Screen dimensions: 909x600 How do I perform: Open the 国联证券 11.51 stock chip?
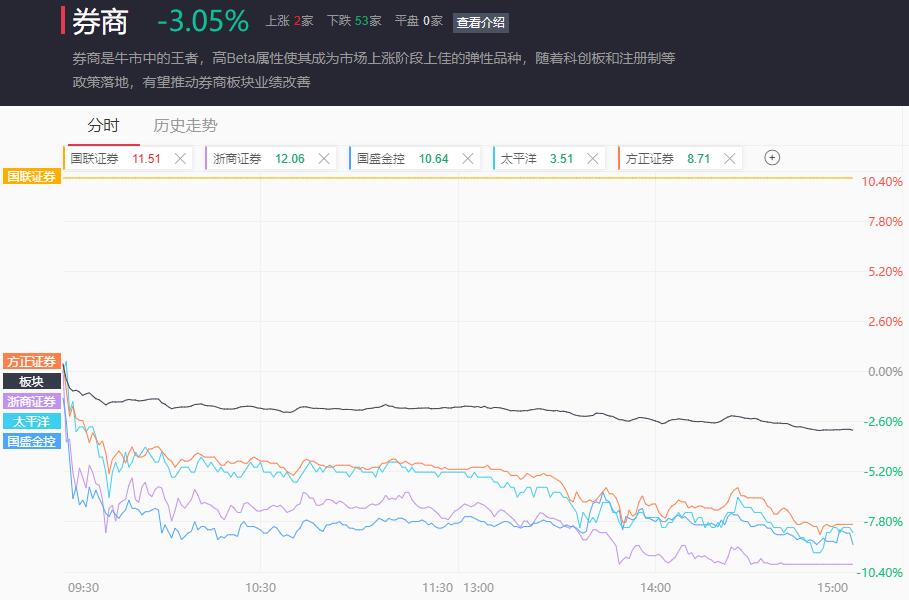(116, 158)
